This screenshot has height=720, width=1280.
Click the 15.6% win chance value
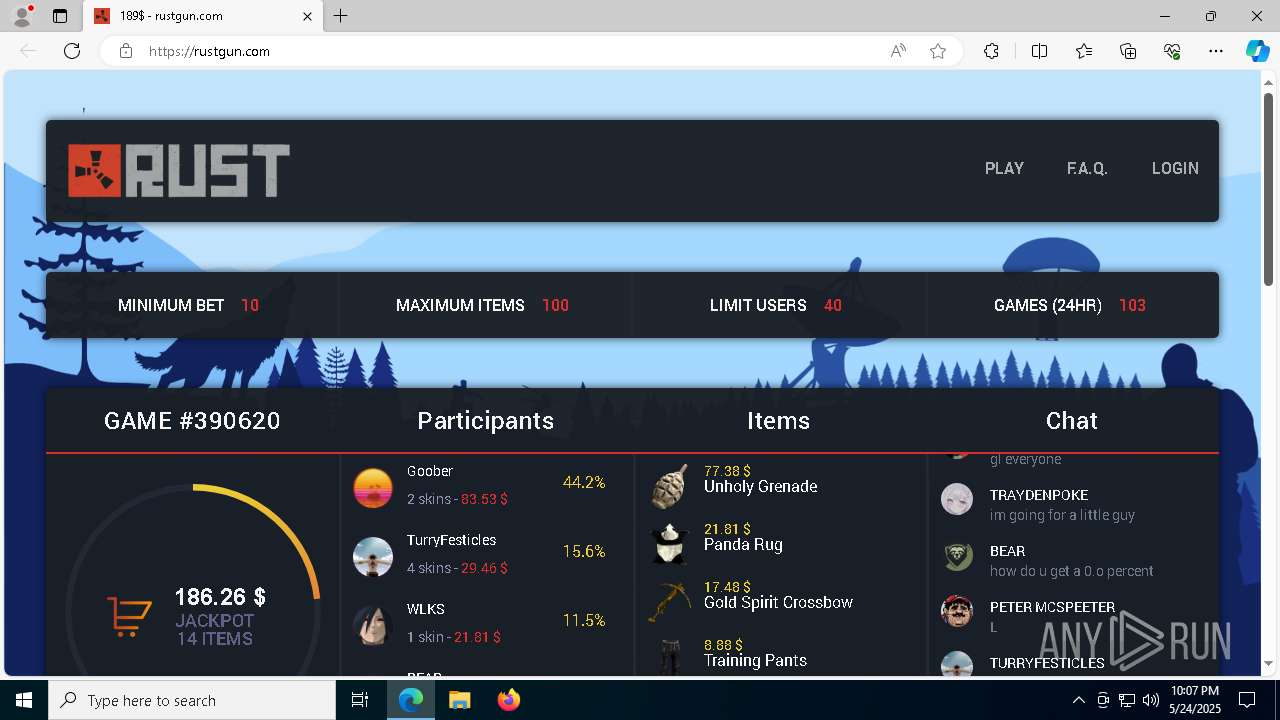click(x=584, y=551)
